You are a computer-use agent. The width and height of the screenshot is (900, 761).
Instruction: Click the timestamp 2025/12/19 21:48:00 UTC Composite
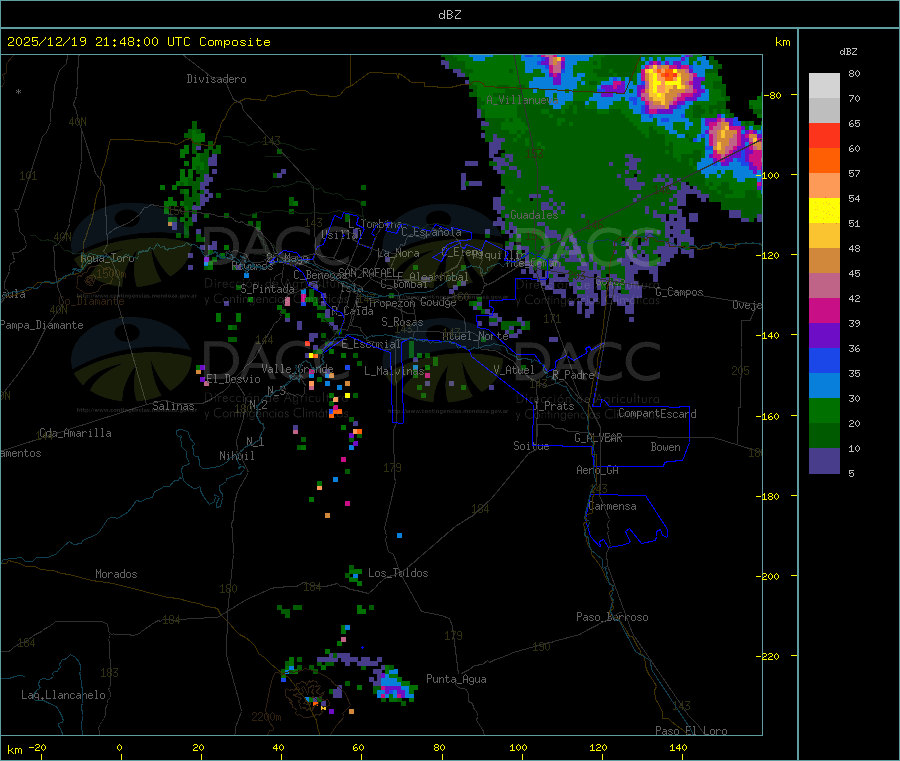coord(138,42)
